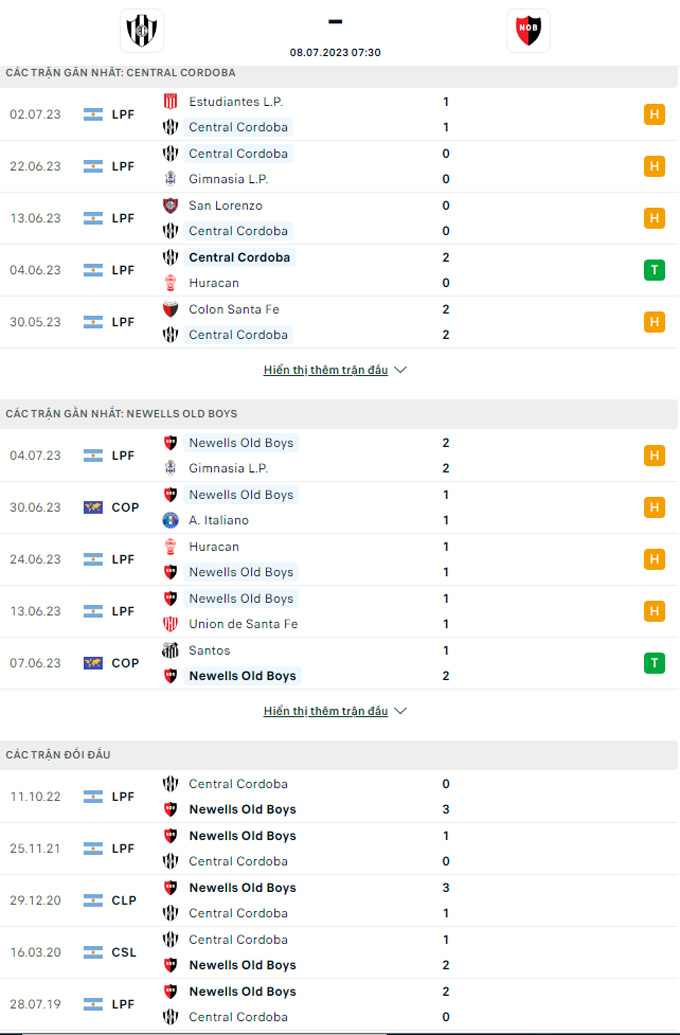Click the green T badge for Santos match
The width and height of the screenshot is (680, 1035).
click(x=654, y=663)
